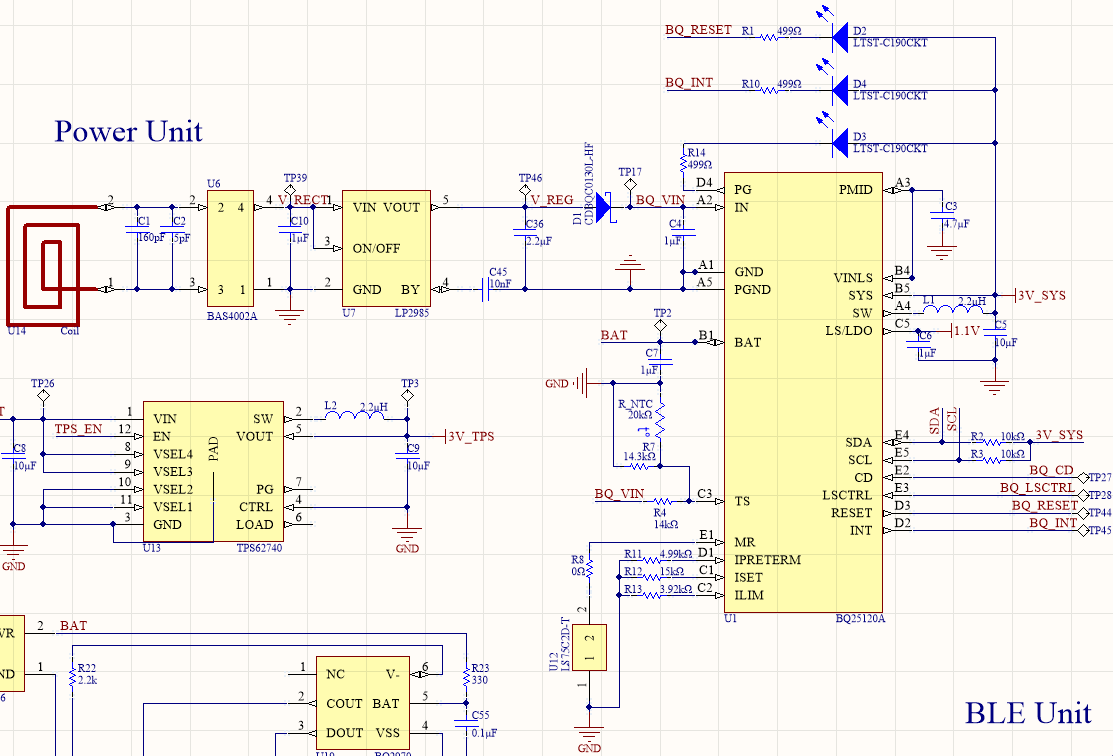
Task: Click the R13 3.92kΩ resistor label
Action: [658, 589]
